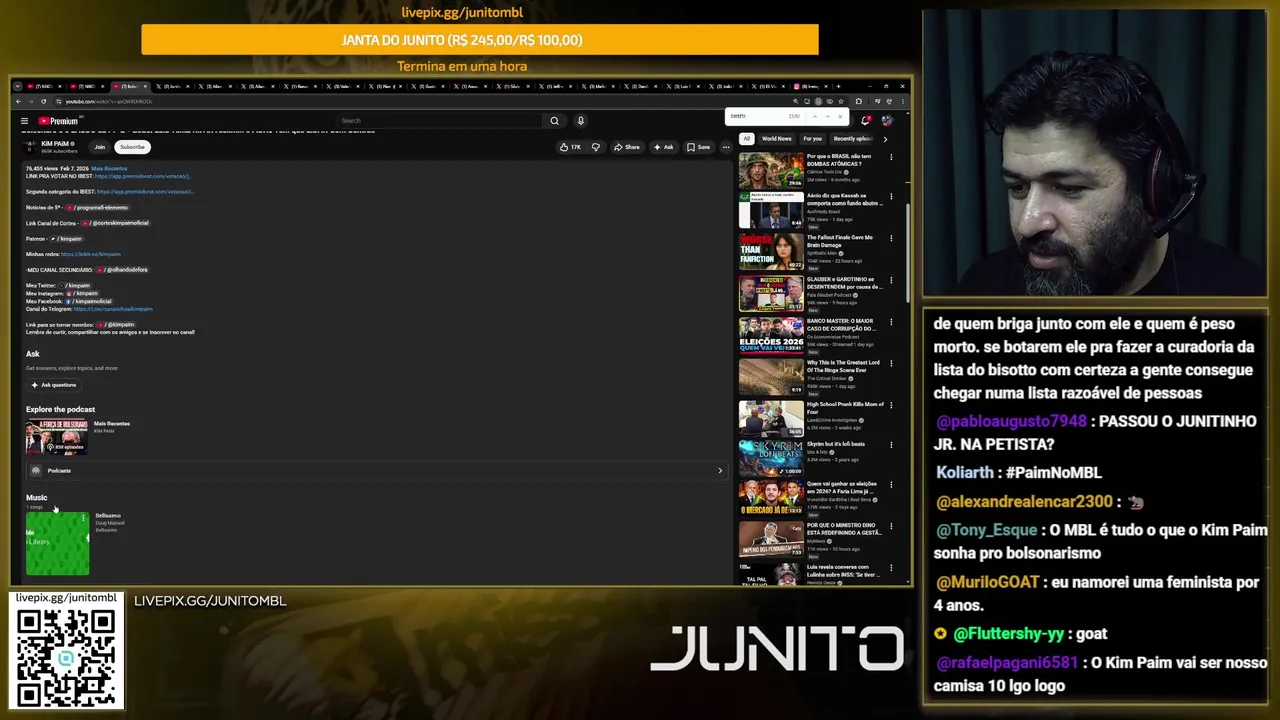
Task: Select the World News chip
Action: (776, 139)
